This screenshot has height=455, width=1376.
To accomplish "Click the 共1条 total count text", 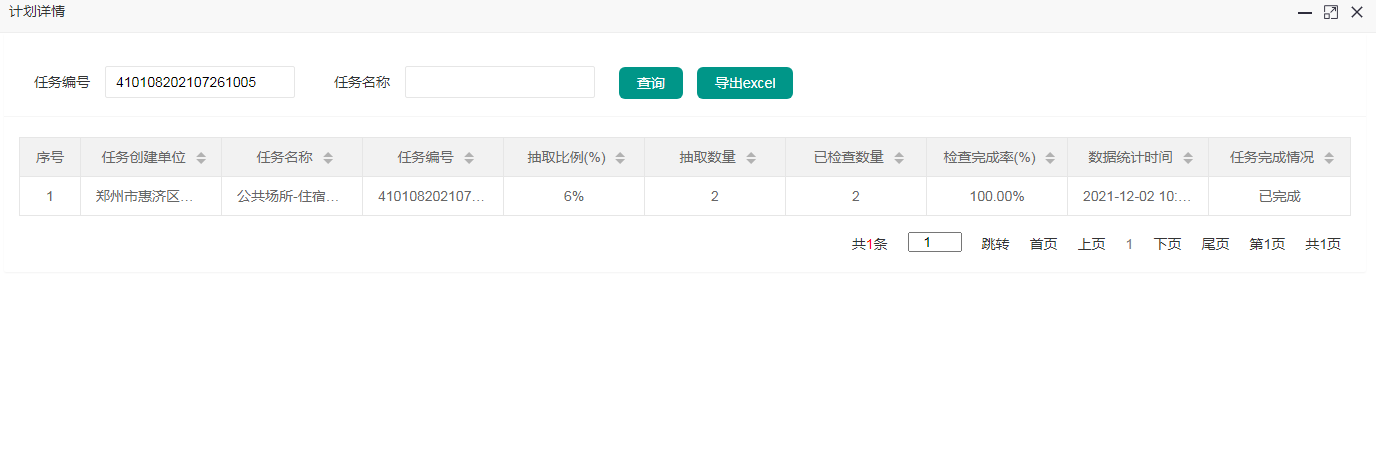I will click(x=869, y=244).
